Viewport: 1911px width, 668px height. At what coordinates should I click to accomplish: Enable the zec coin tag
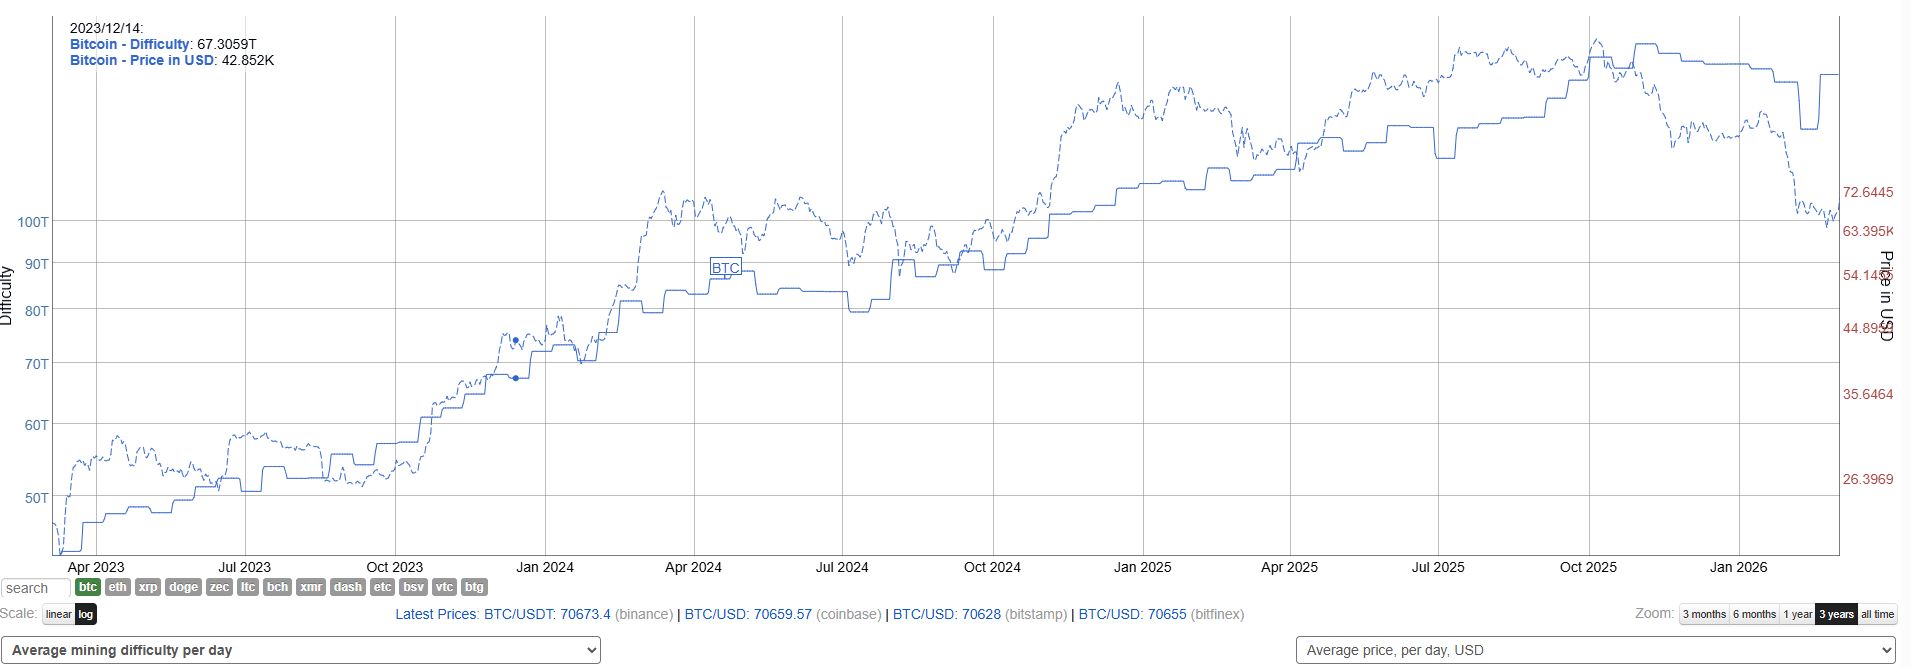click(x=219, y=587)
